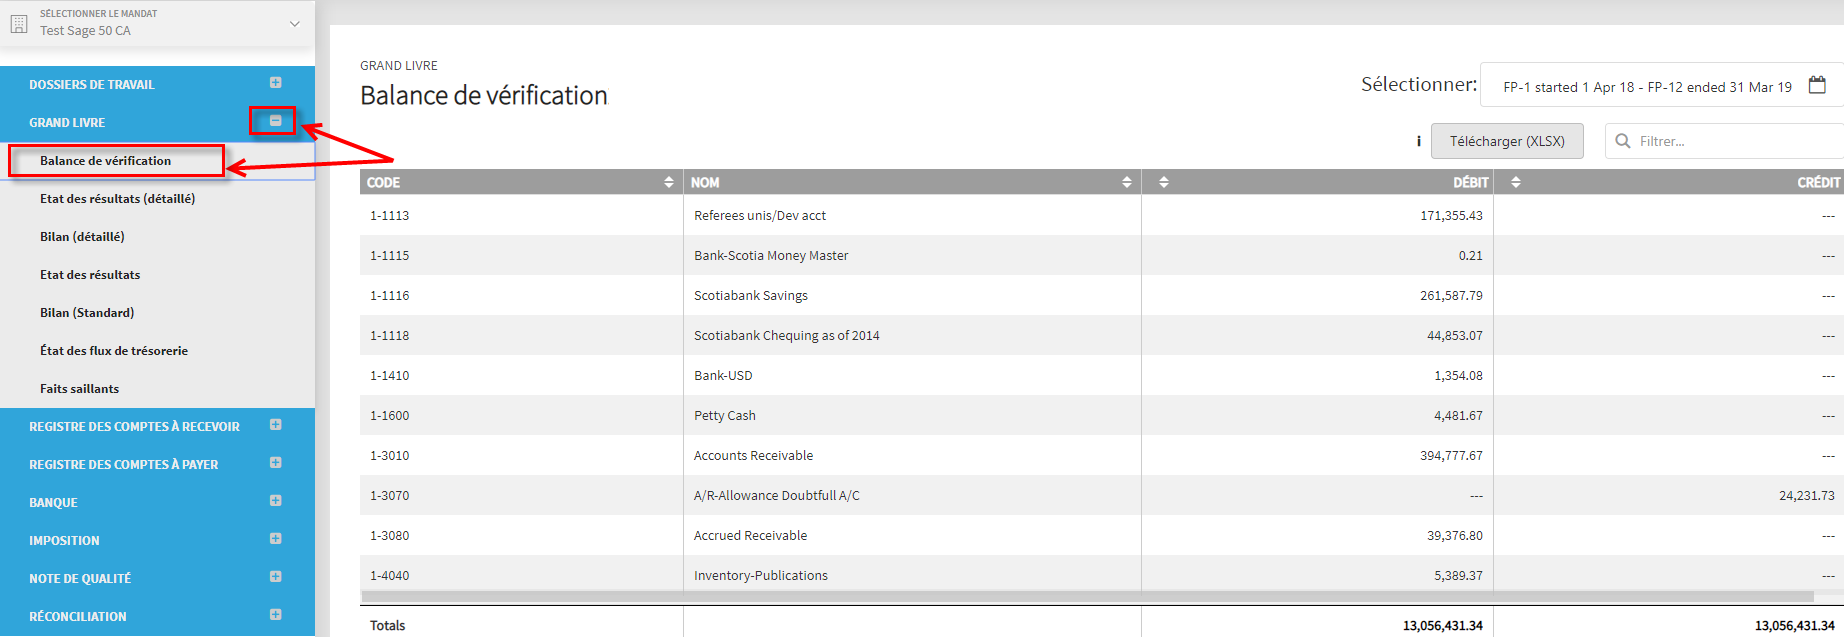Open the mandate selector dropdown chevron

coord(295,23)
